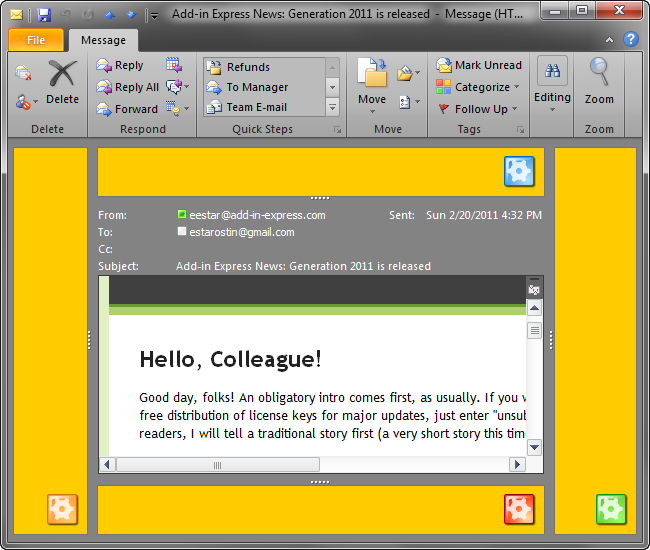The image size is (650, 550).
Task: Open the File tab
Action: (x=36, y=40)
